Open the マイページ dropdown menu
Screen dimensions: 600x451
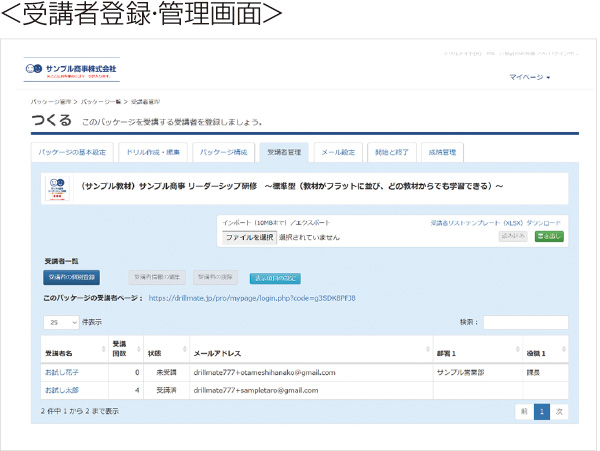[529, 77]
